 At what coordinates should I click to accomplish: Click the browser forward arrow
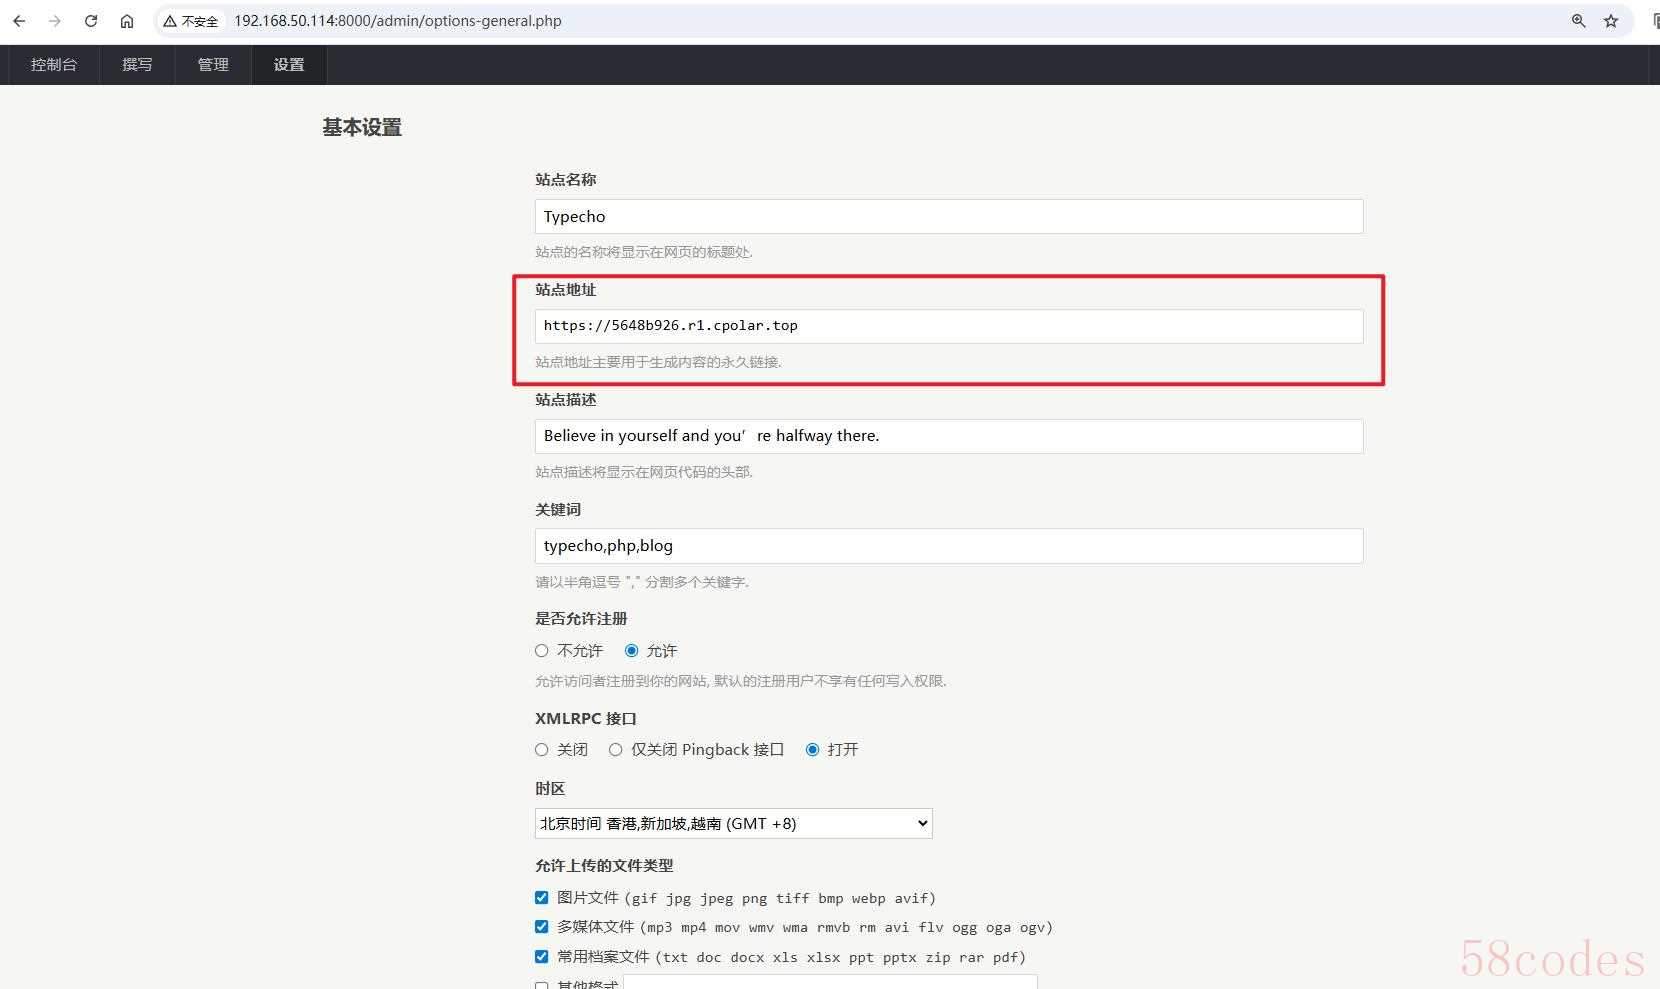pos(55,21)
